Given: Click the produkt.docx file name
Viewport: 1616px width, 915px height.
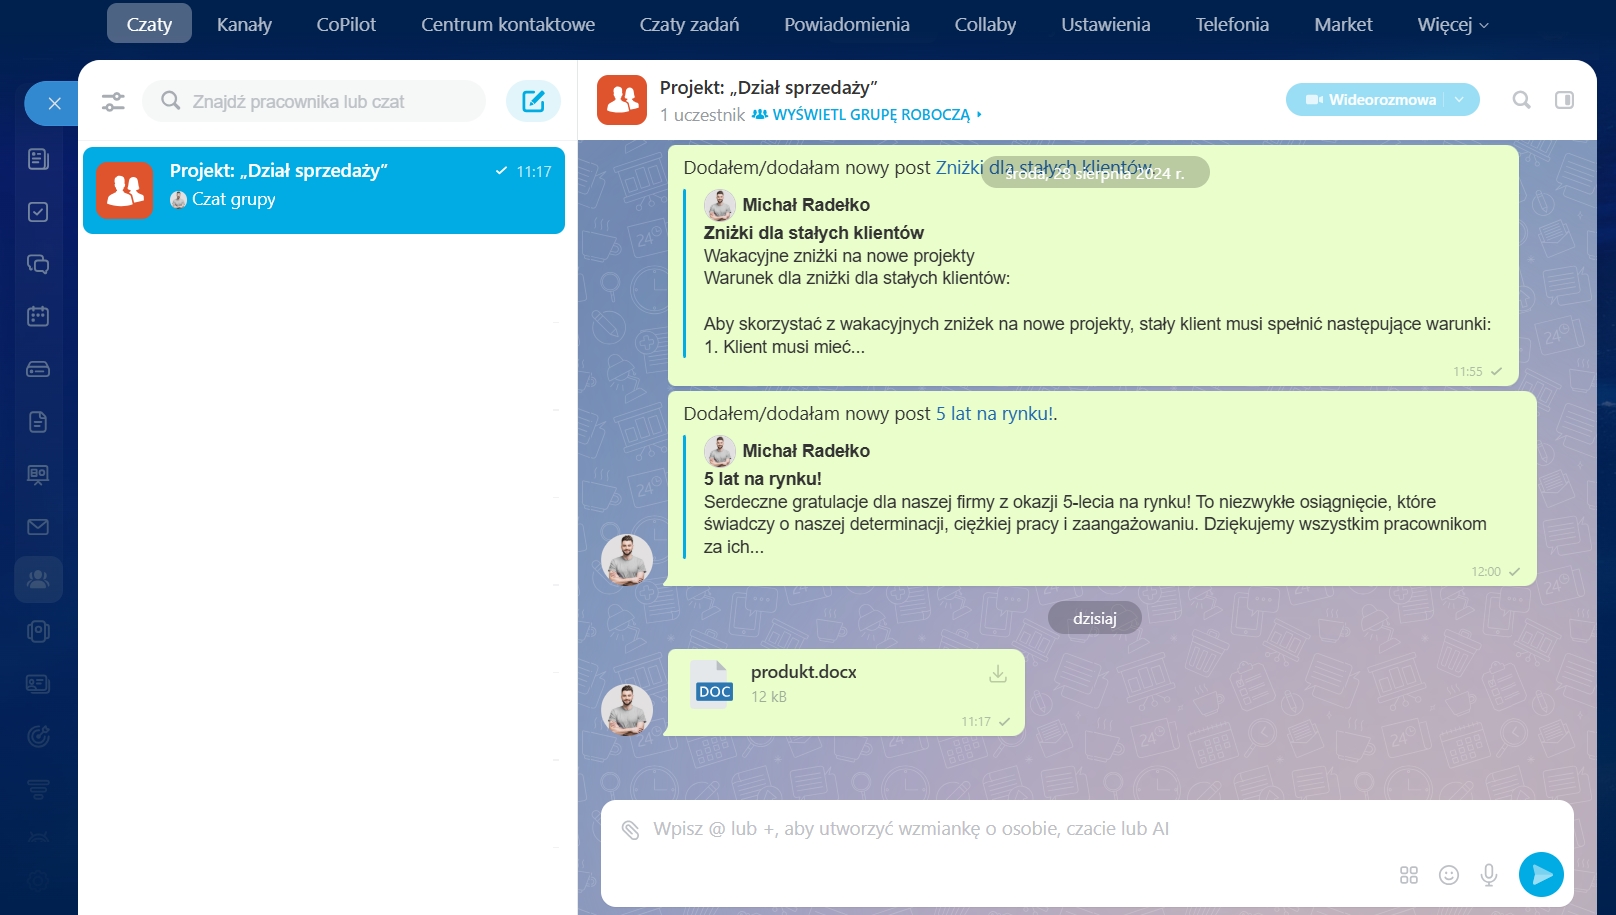Looking at the screenshot, I should (804, 672).
